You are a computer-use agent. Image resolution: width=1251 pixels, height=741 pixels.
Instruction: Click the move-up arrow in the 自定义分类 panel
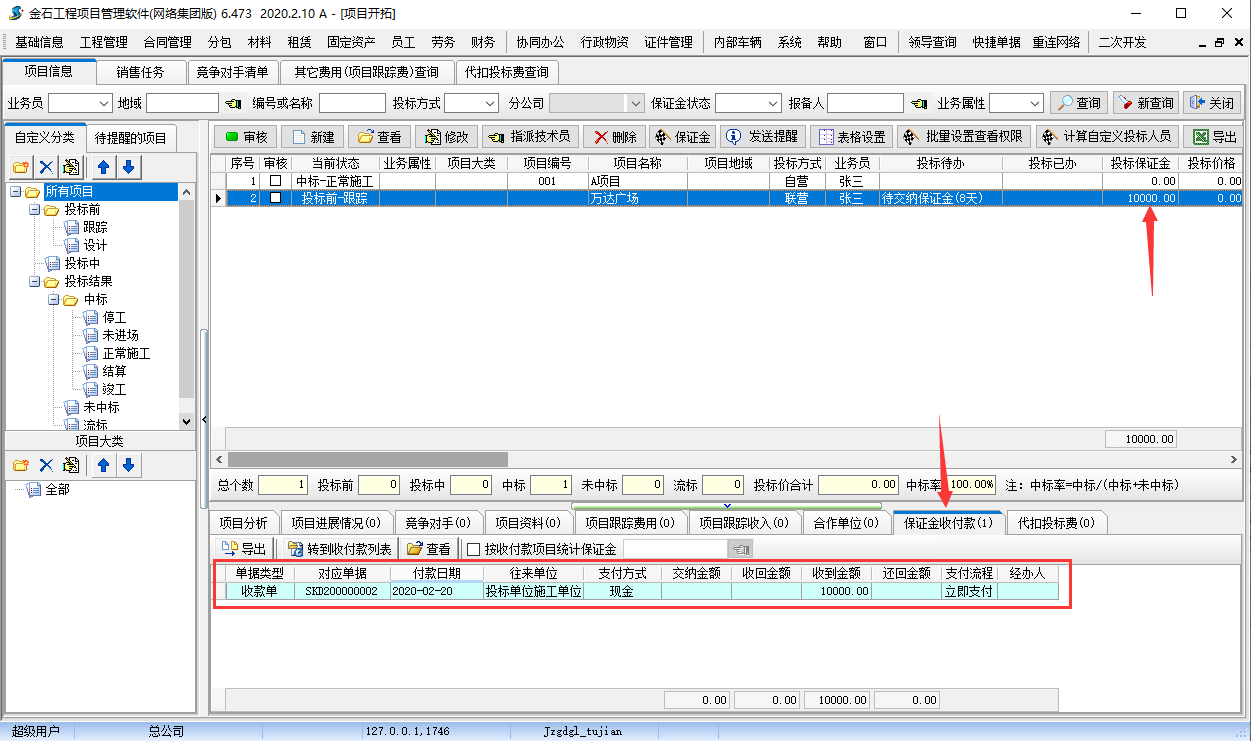pyautogui.click(x=102, y=167)
